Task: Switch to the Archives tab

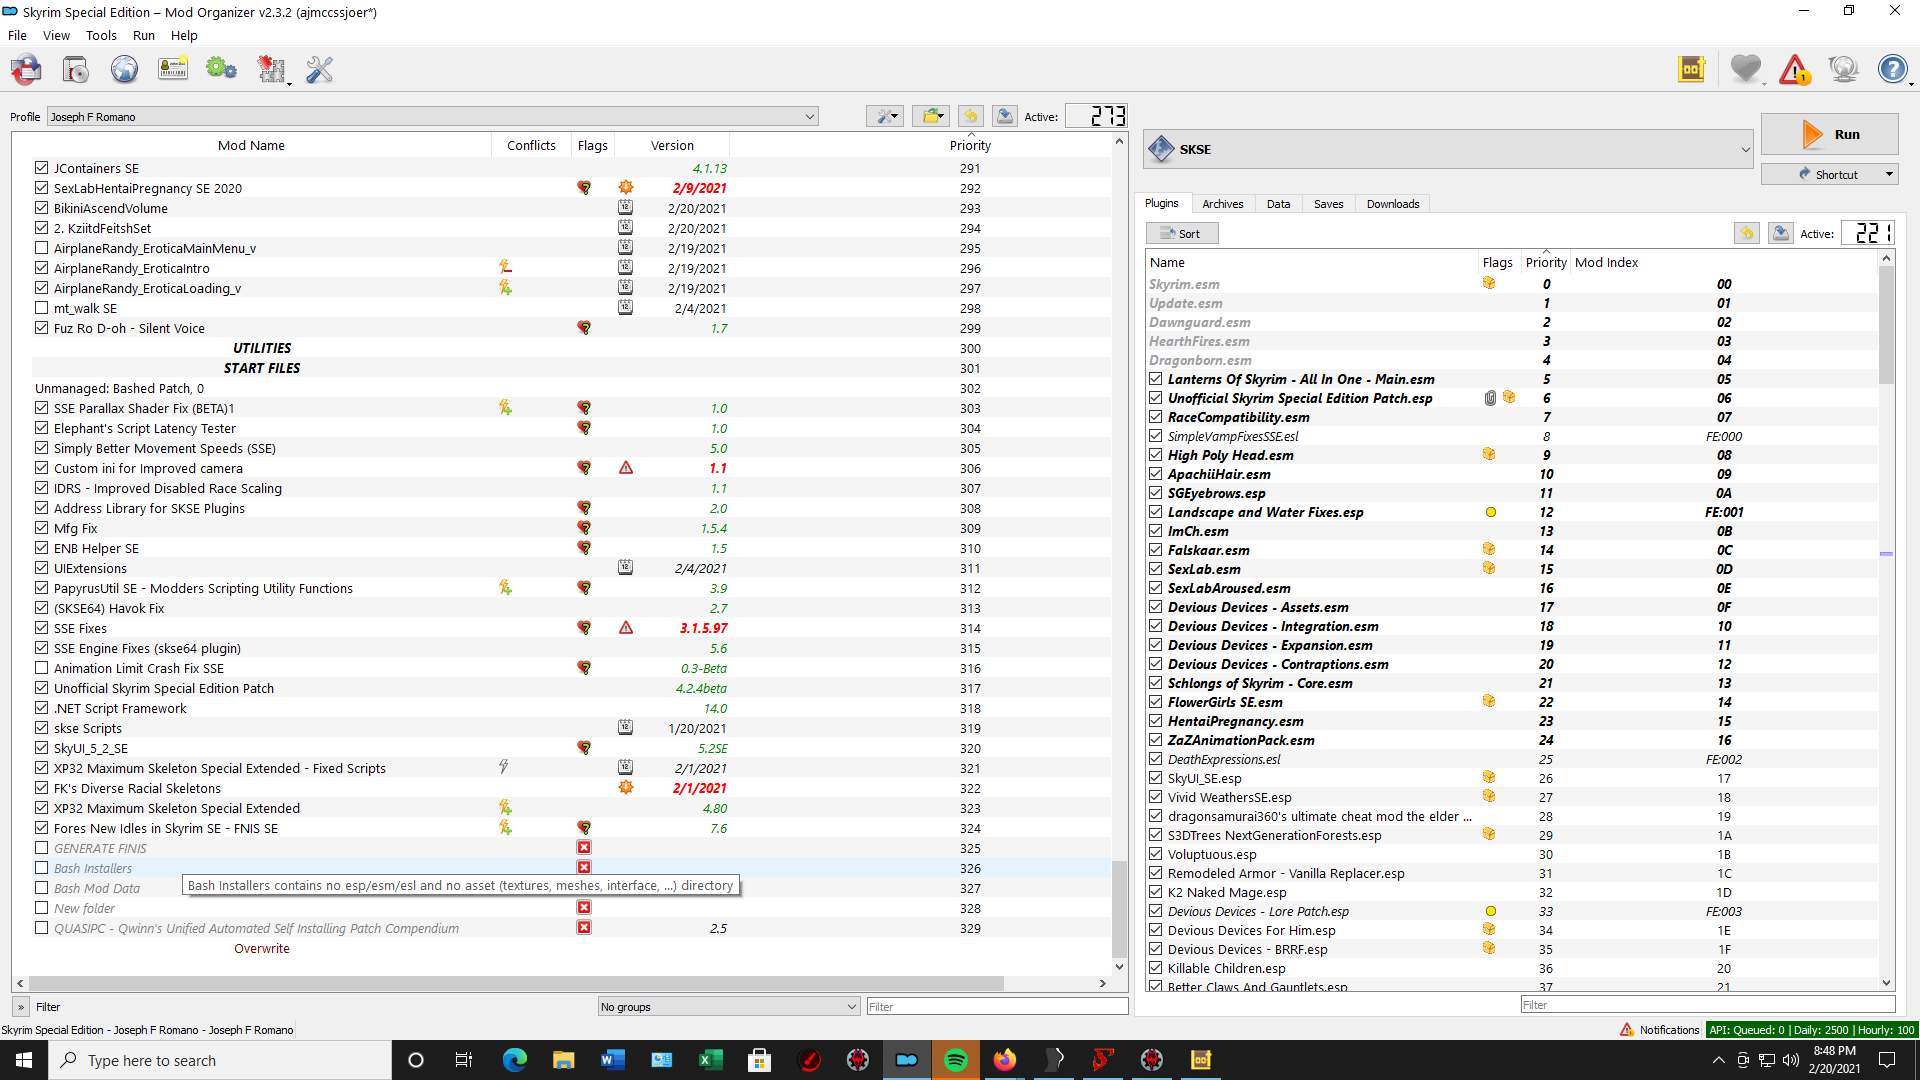Action: coord(1222,204)
